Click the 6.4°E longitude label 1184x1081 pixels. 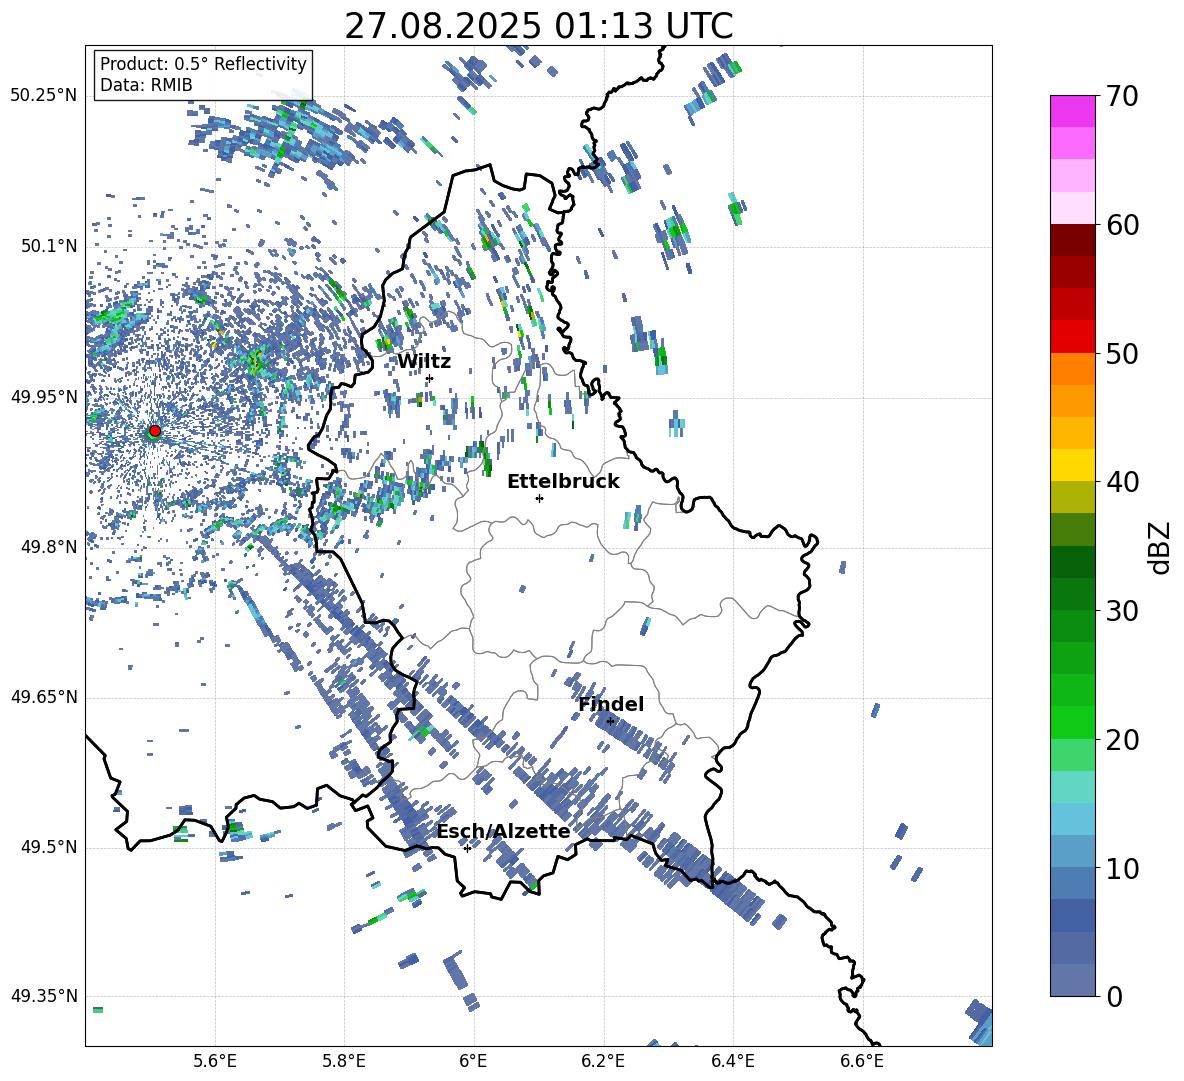732,1061
